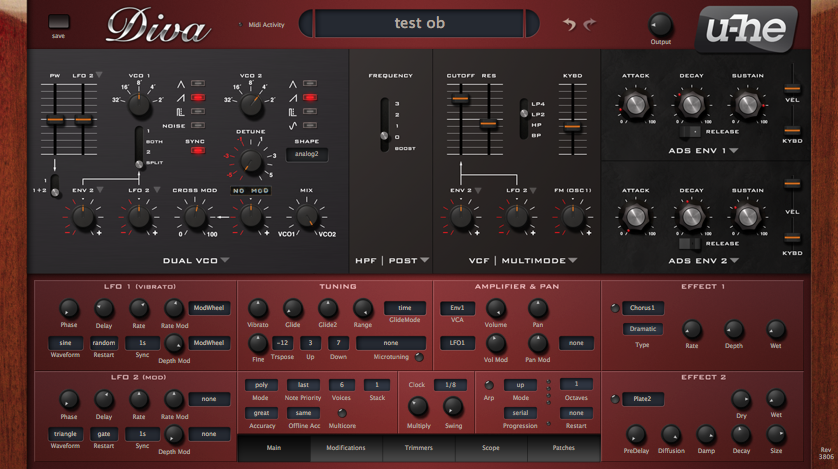This screenshot has height=469, width=838.
Task: Adjust the HPF Frequency switch slider
Action: (x=384, y=136)
